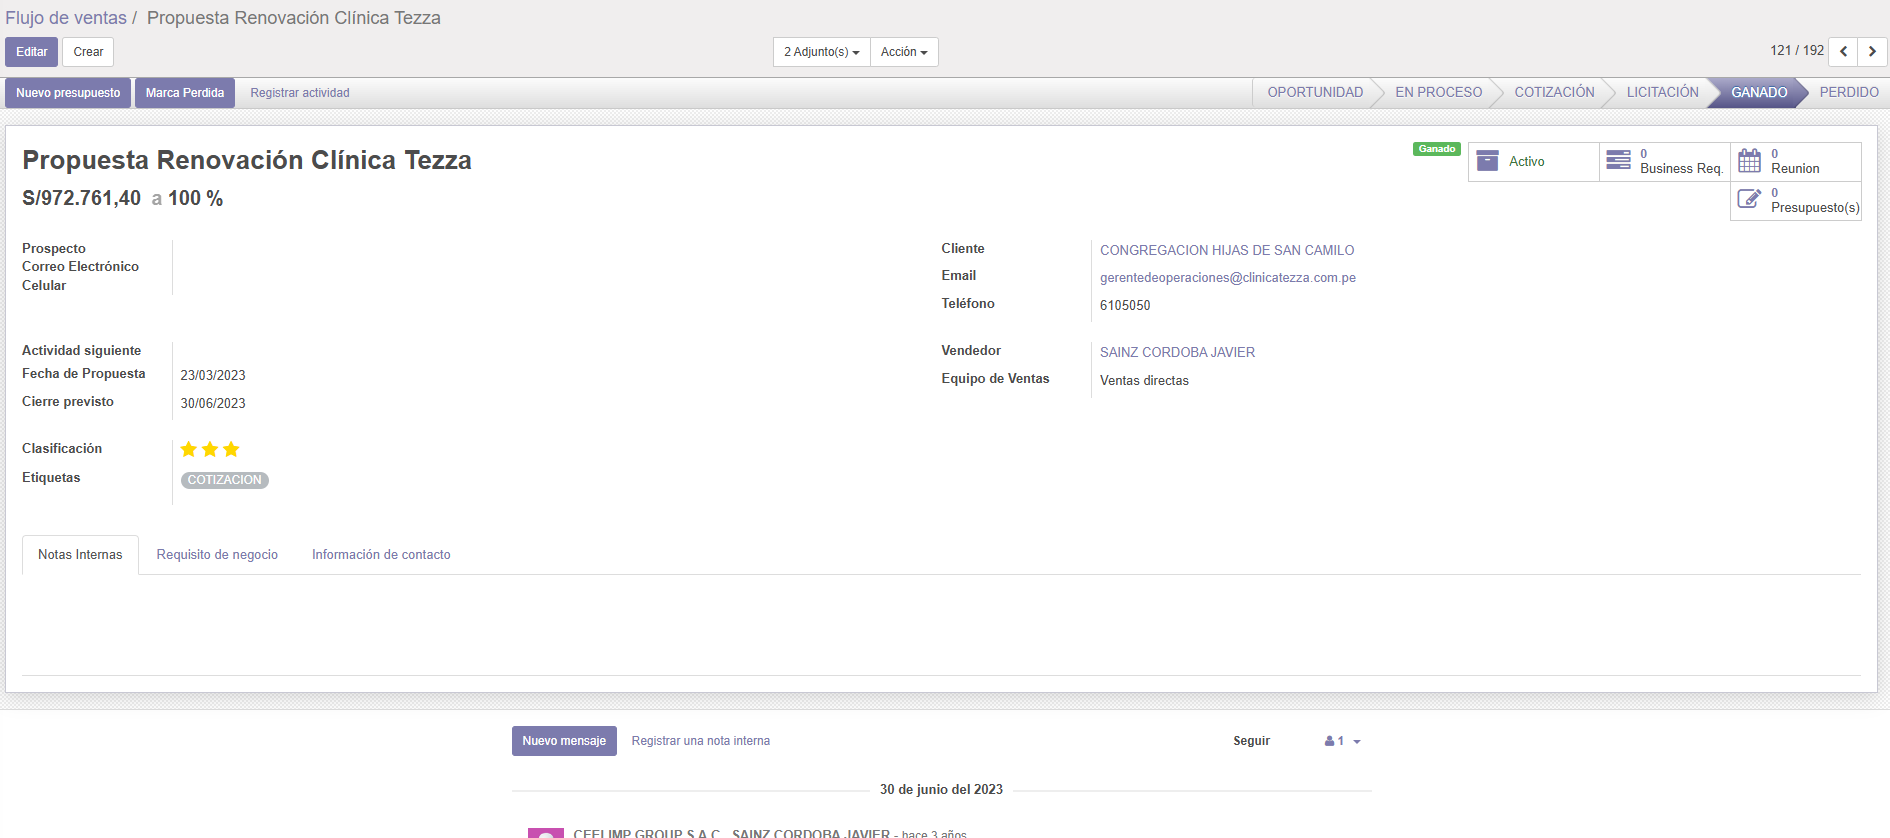Open the Business Req. list icon

(1618, 160)
